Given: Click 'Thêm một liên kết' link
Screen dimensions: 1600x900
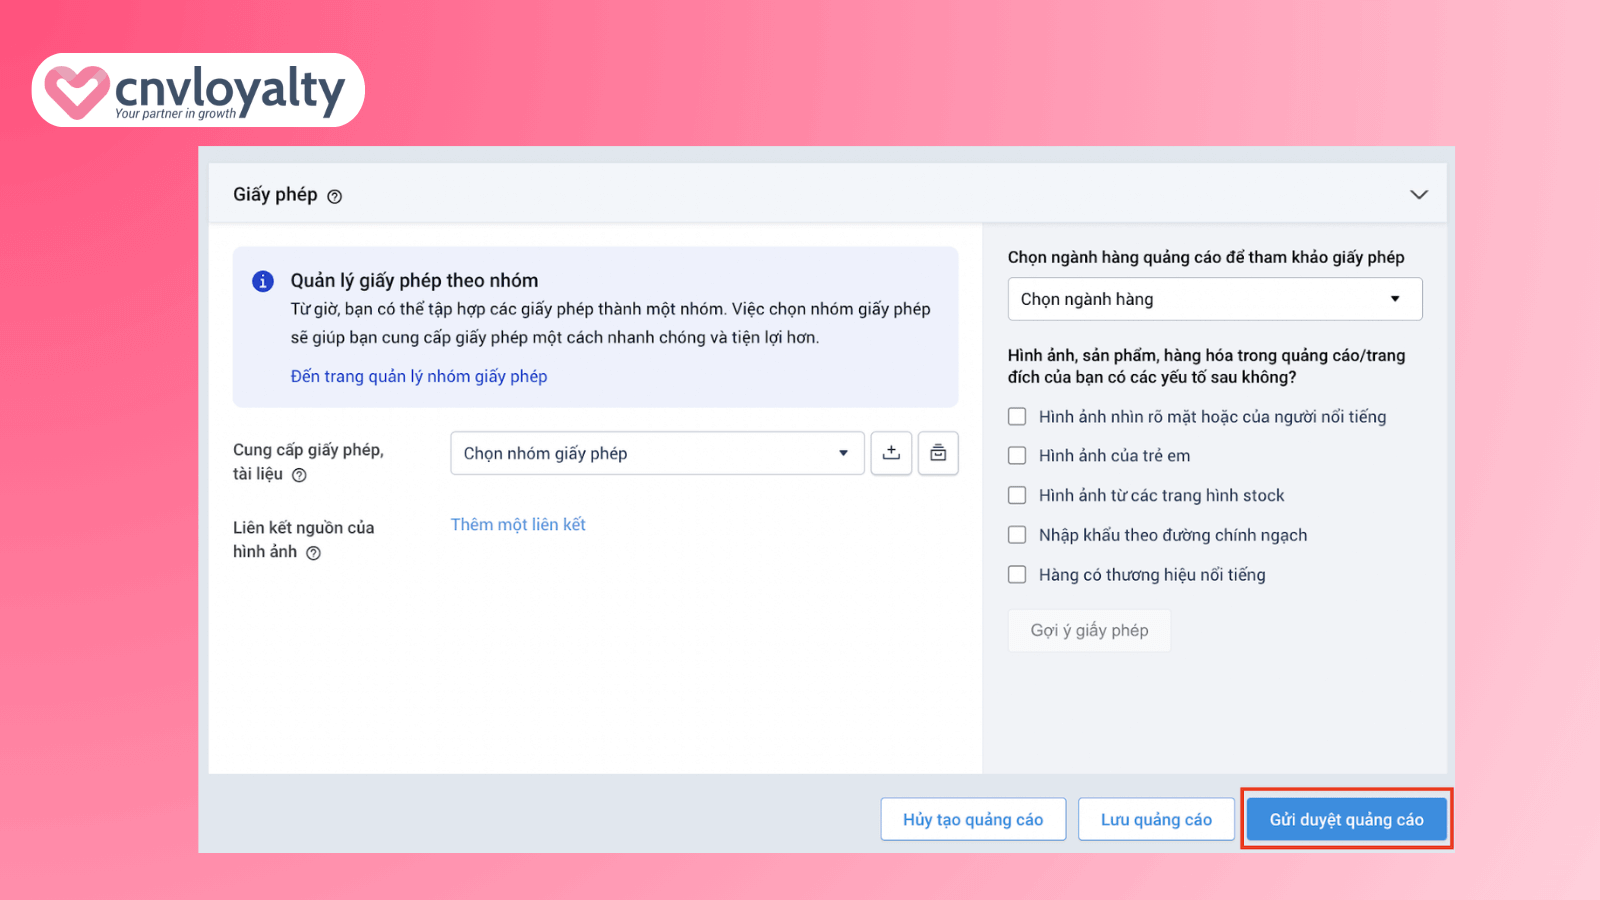Looking at the screenshot, I should (x=518, y=524).
